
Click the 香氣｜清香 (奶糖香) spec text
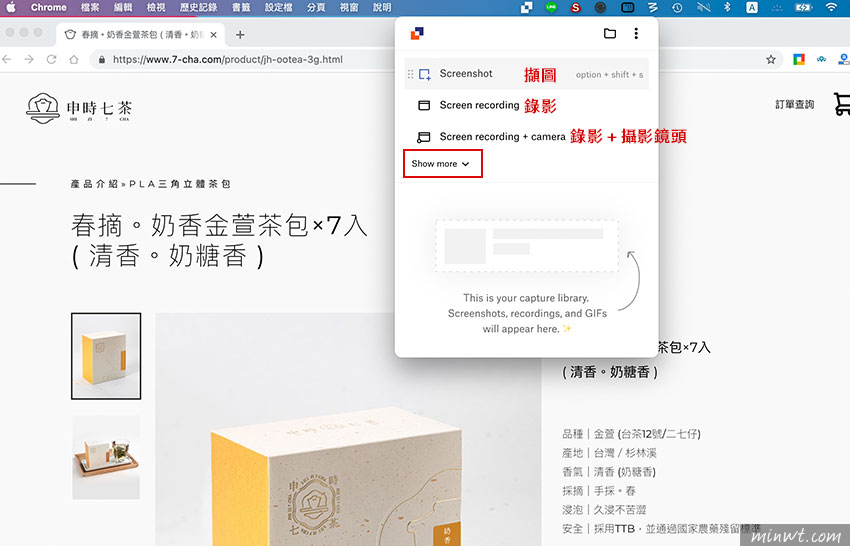(x=609, y=472)
